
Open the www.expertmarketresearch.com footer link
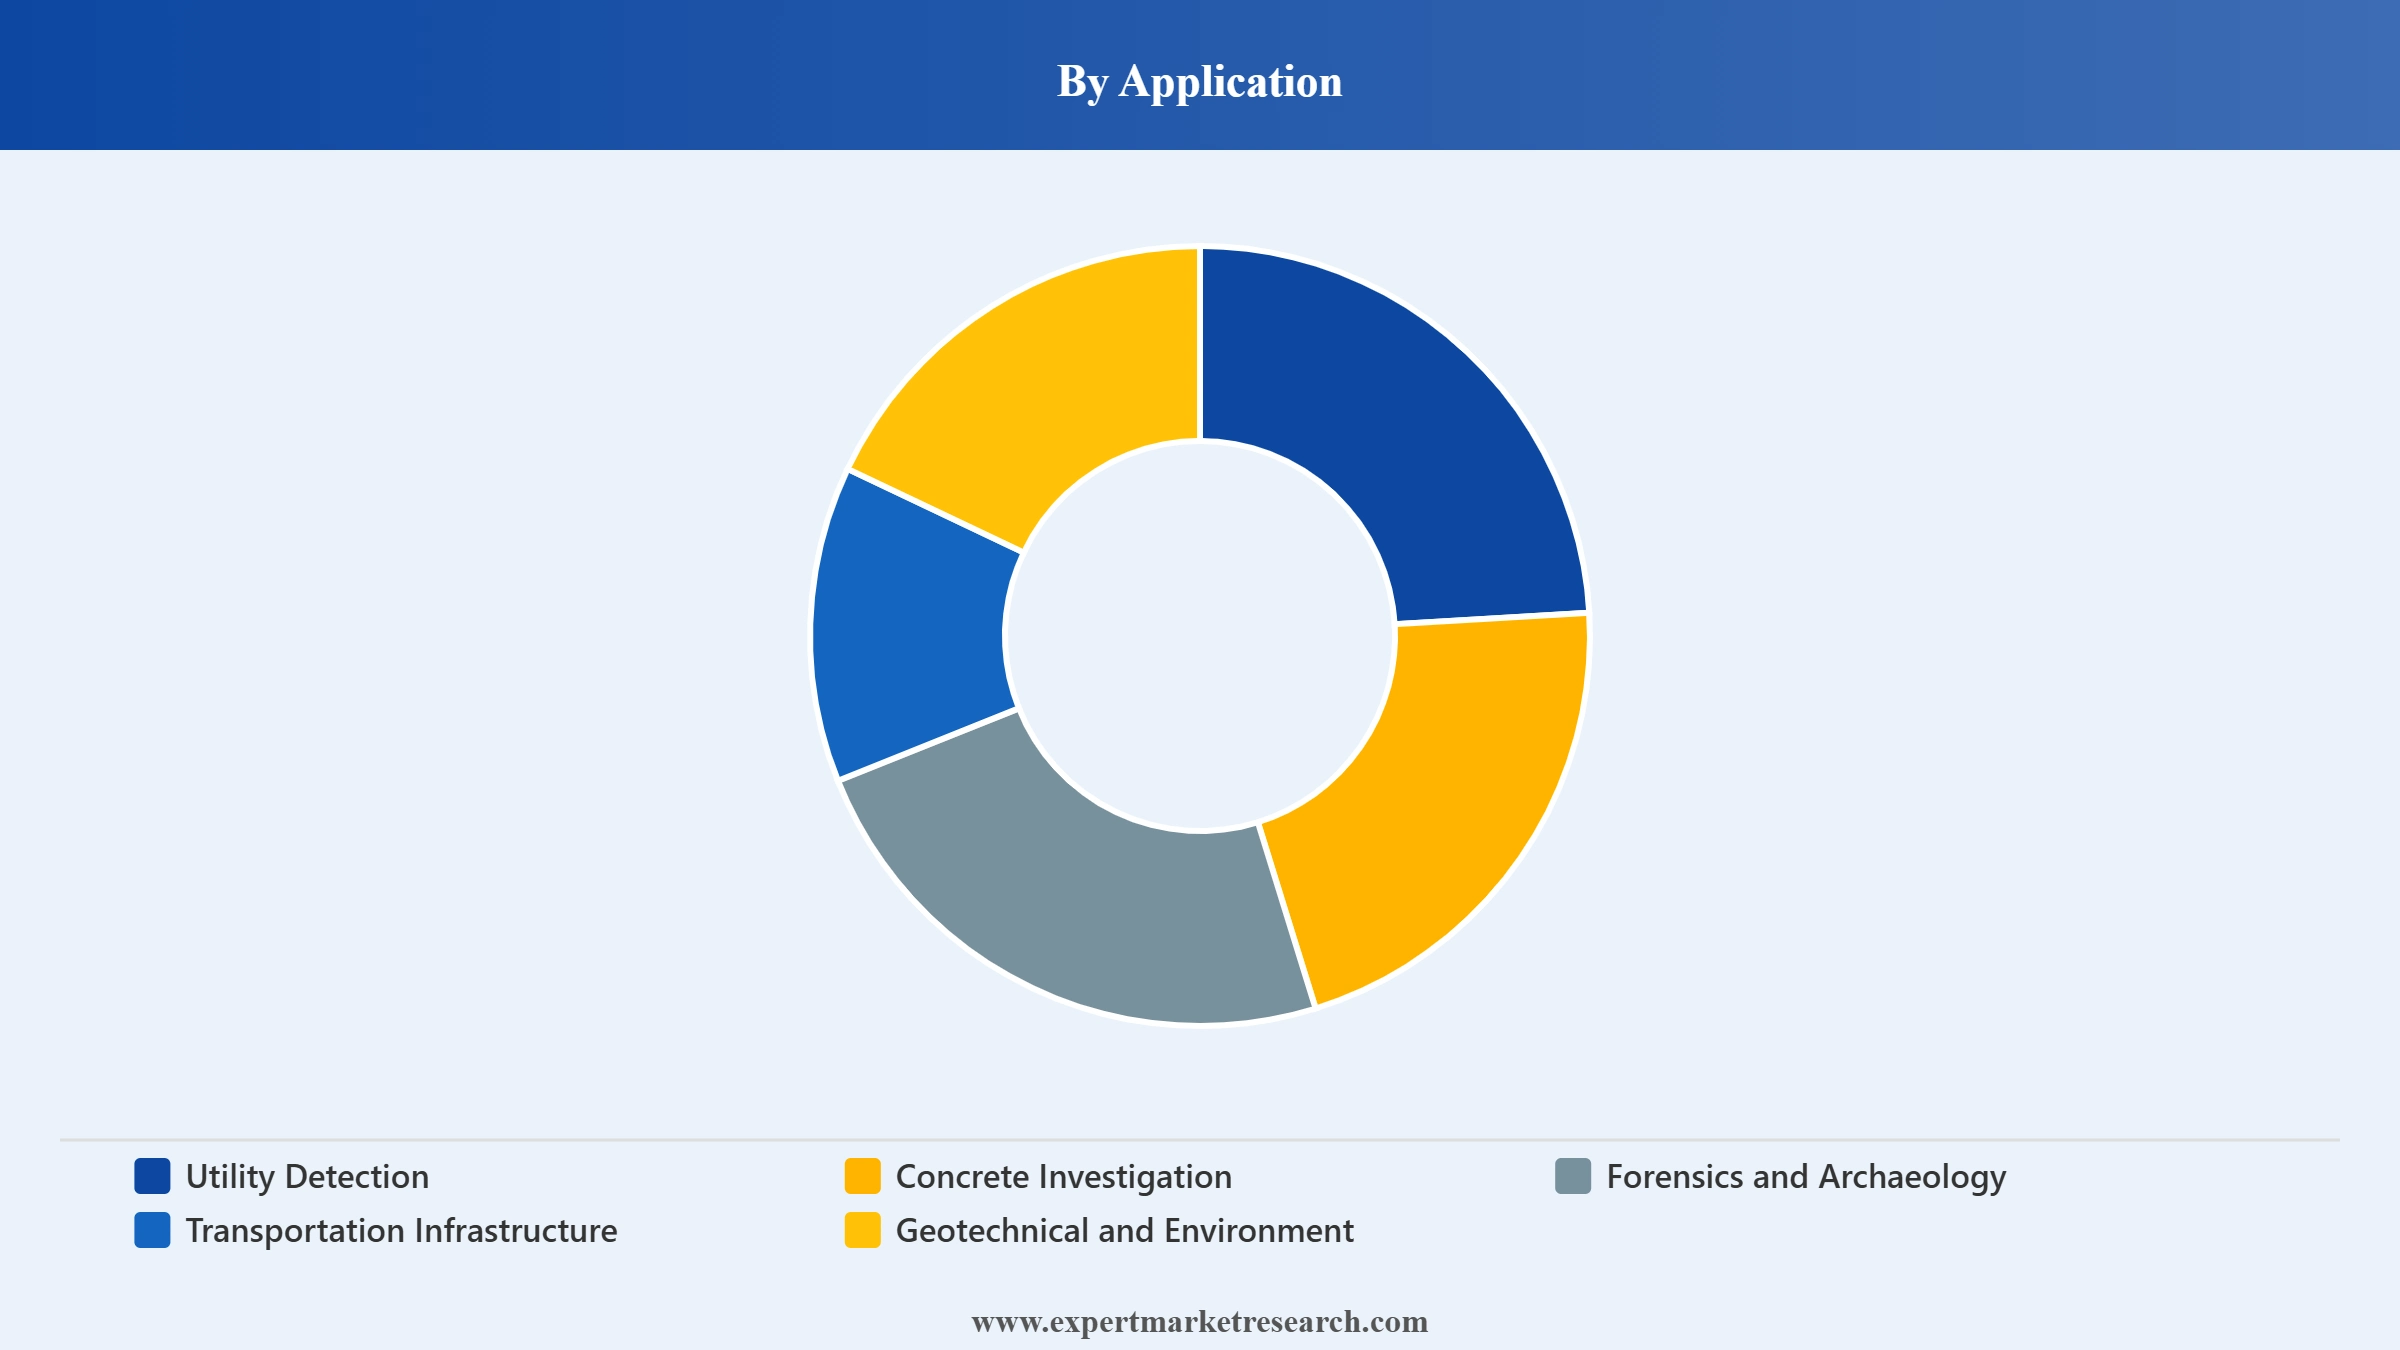pyautogui.click(x=1200, y=1322)
